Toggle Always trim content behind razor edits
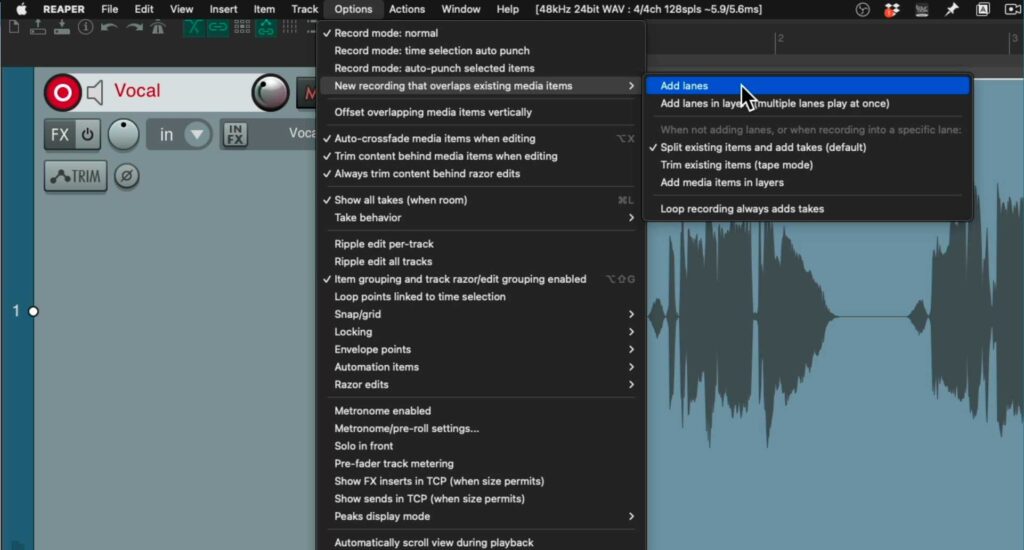 click(x=481, y=174)
